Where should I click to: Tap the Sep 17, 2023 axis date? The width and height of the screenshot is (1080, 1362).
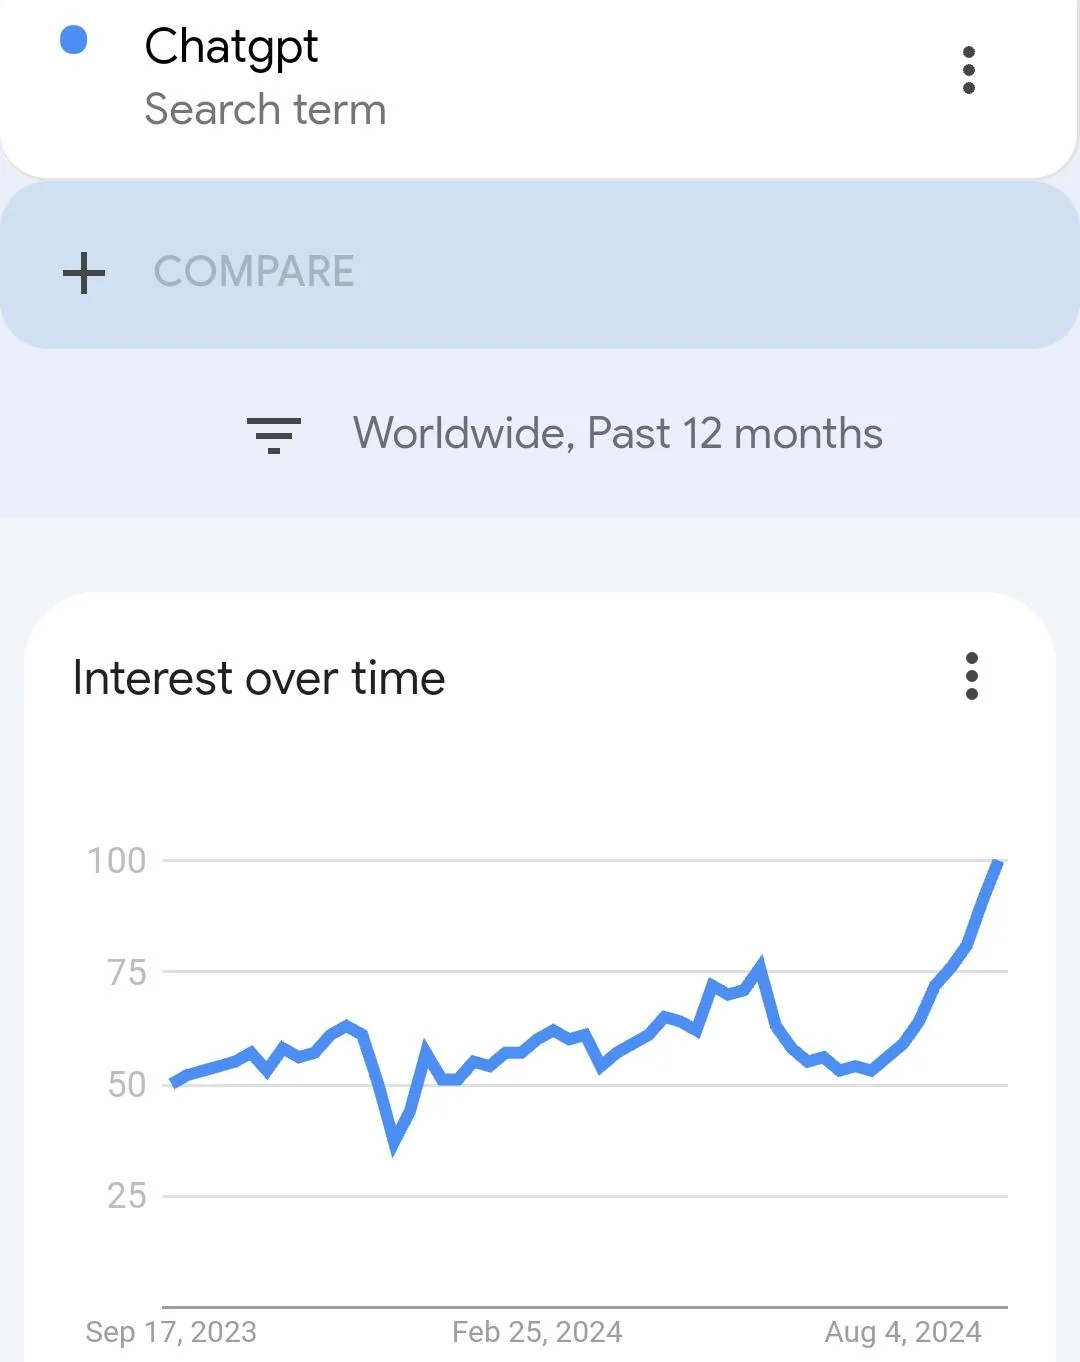pyautogui.click(x=171, y=1332)
